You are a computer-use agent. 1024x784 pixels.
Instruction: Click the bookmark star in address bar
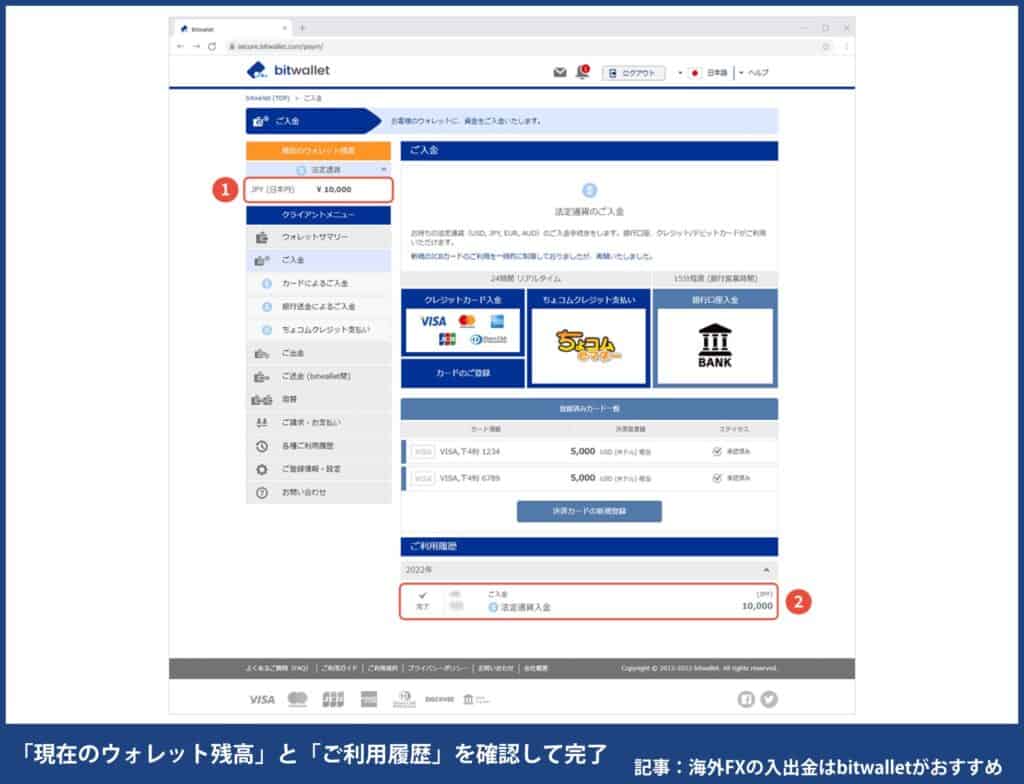(x=825, y=46)
